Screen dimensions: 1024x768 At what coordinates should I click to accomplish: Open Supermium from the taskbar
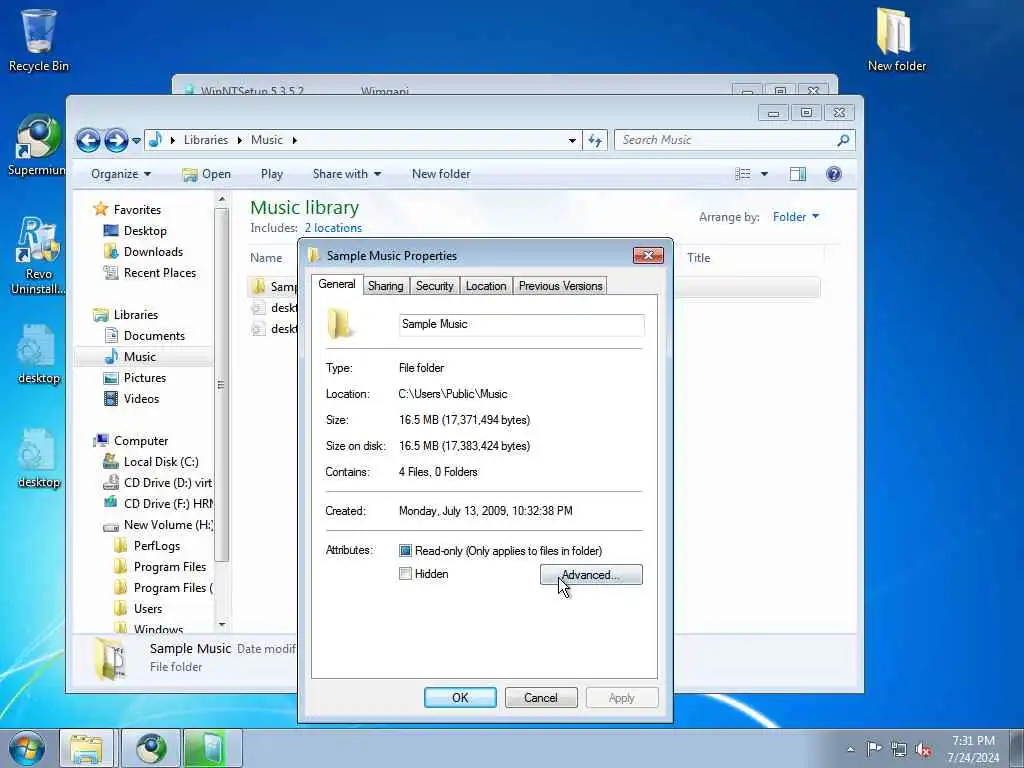point(151,748)
